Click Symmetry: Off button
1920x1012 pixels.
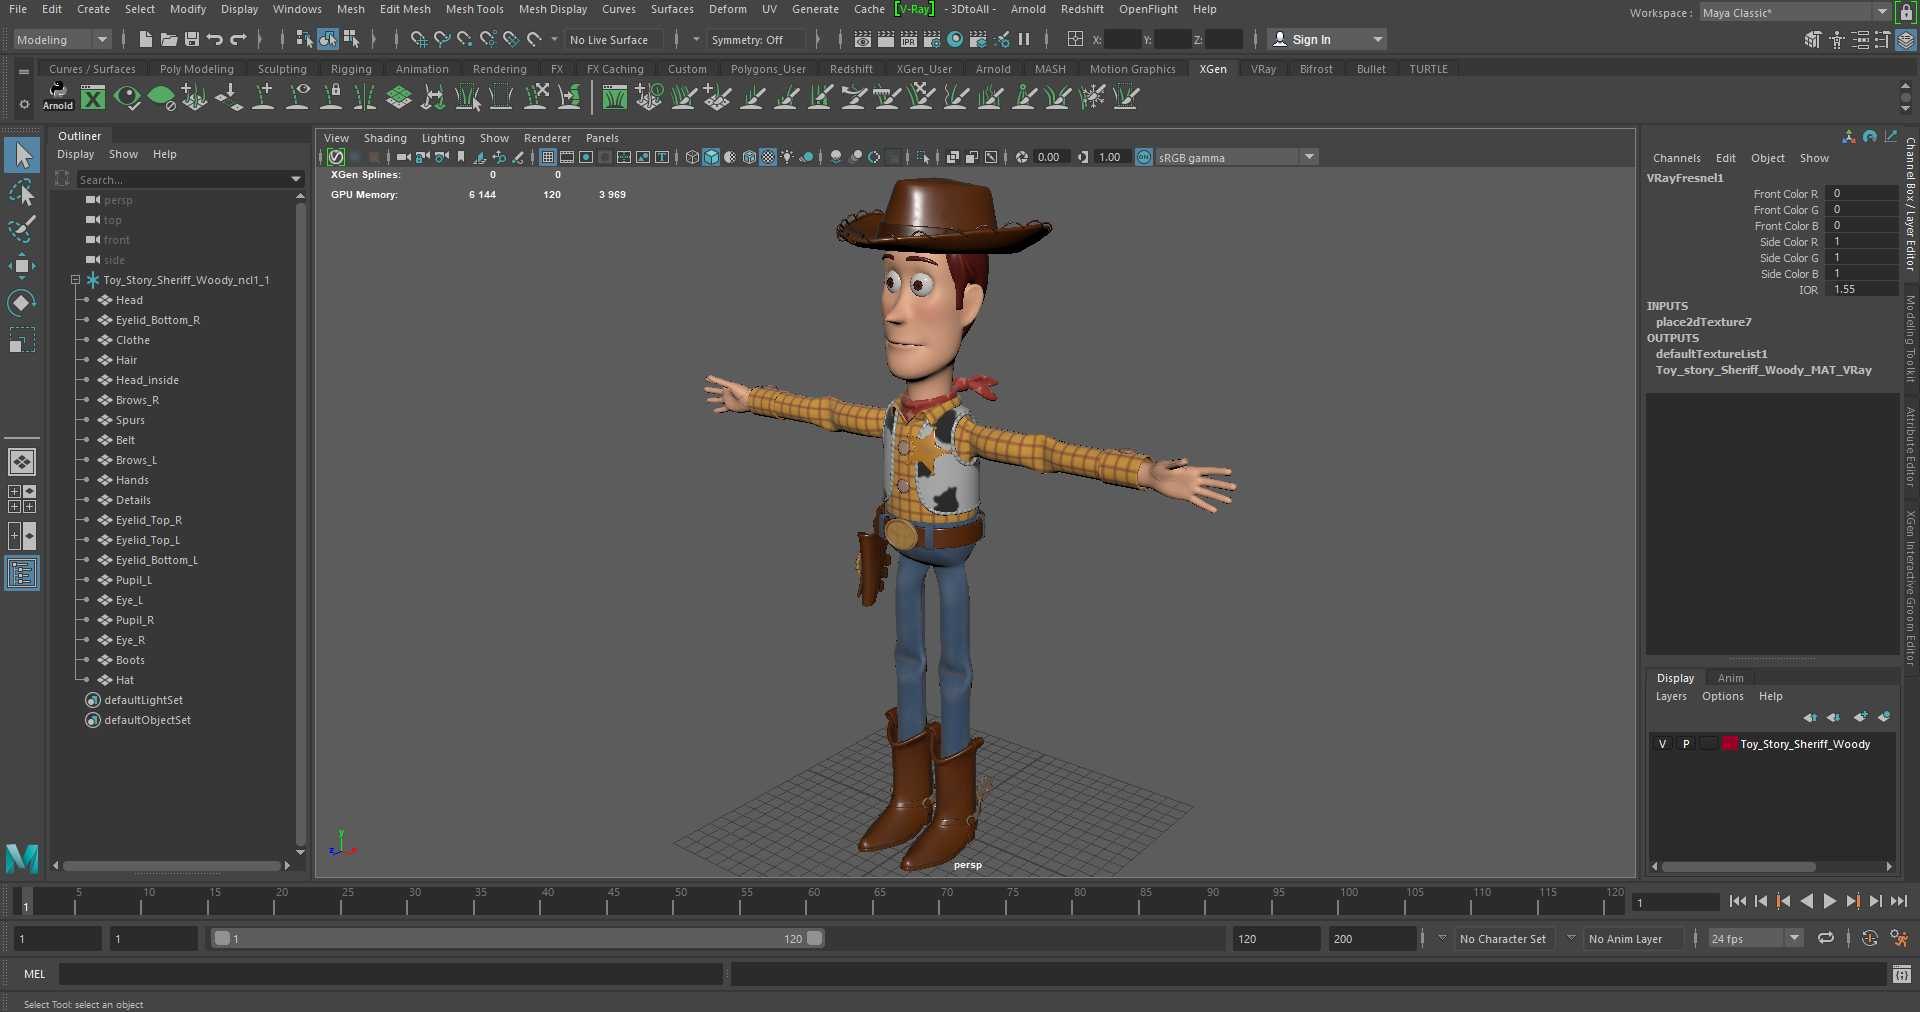click(755, 40)
